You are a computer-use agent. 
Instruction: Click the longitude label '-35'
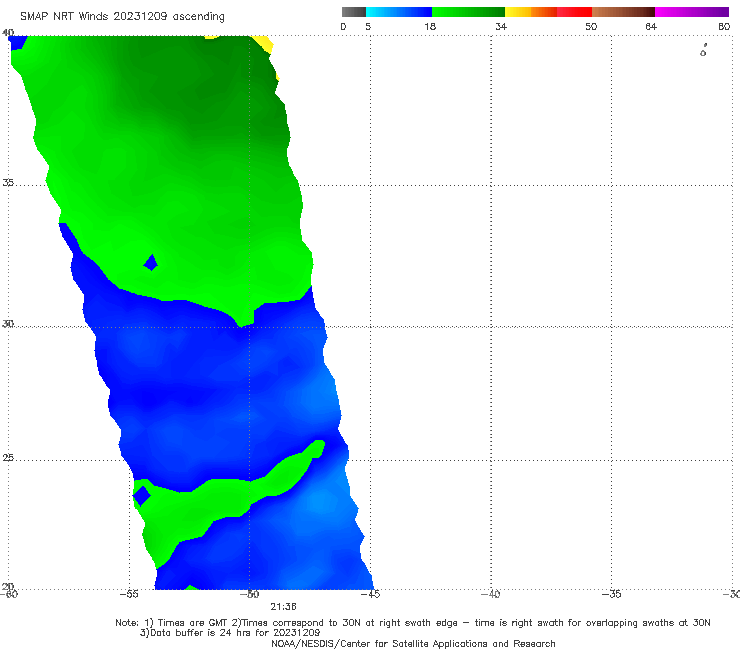point(612,594)
